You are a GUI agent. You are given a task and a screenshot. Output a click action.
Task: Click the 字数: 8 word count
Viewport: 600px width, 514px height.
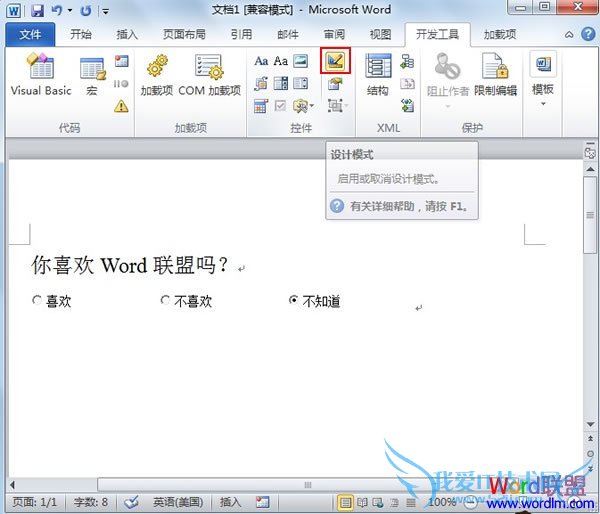91,502
